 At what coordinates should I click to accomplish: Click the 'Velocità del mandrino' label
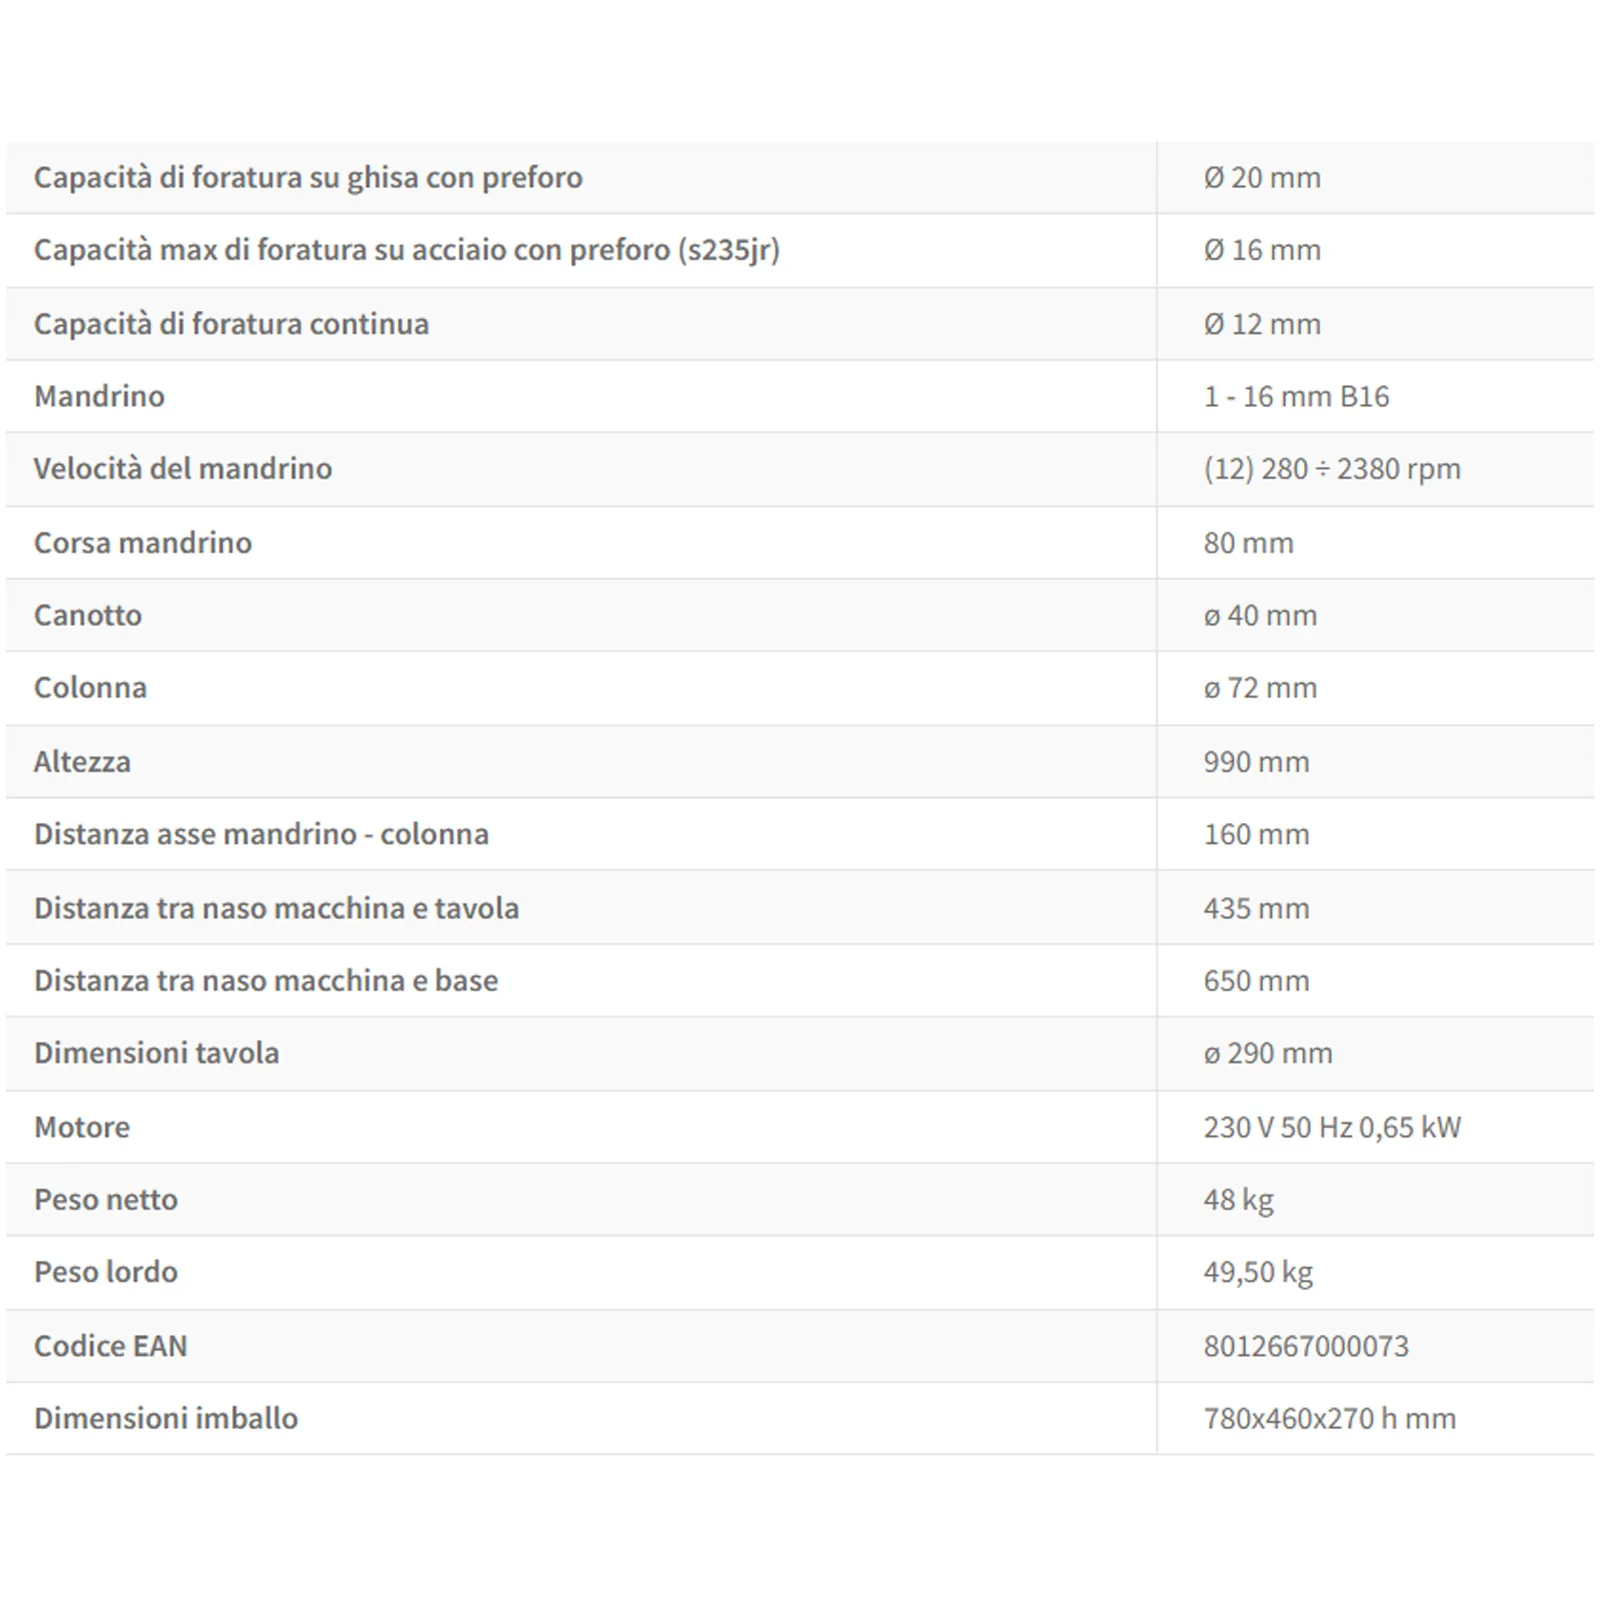point(183,468)
